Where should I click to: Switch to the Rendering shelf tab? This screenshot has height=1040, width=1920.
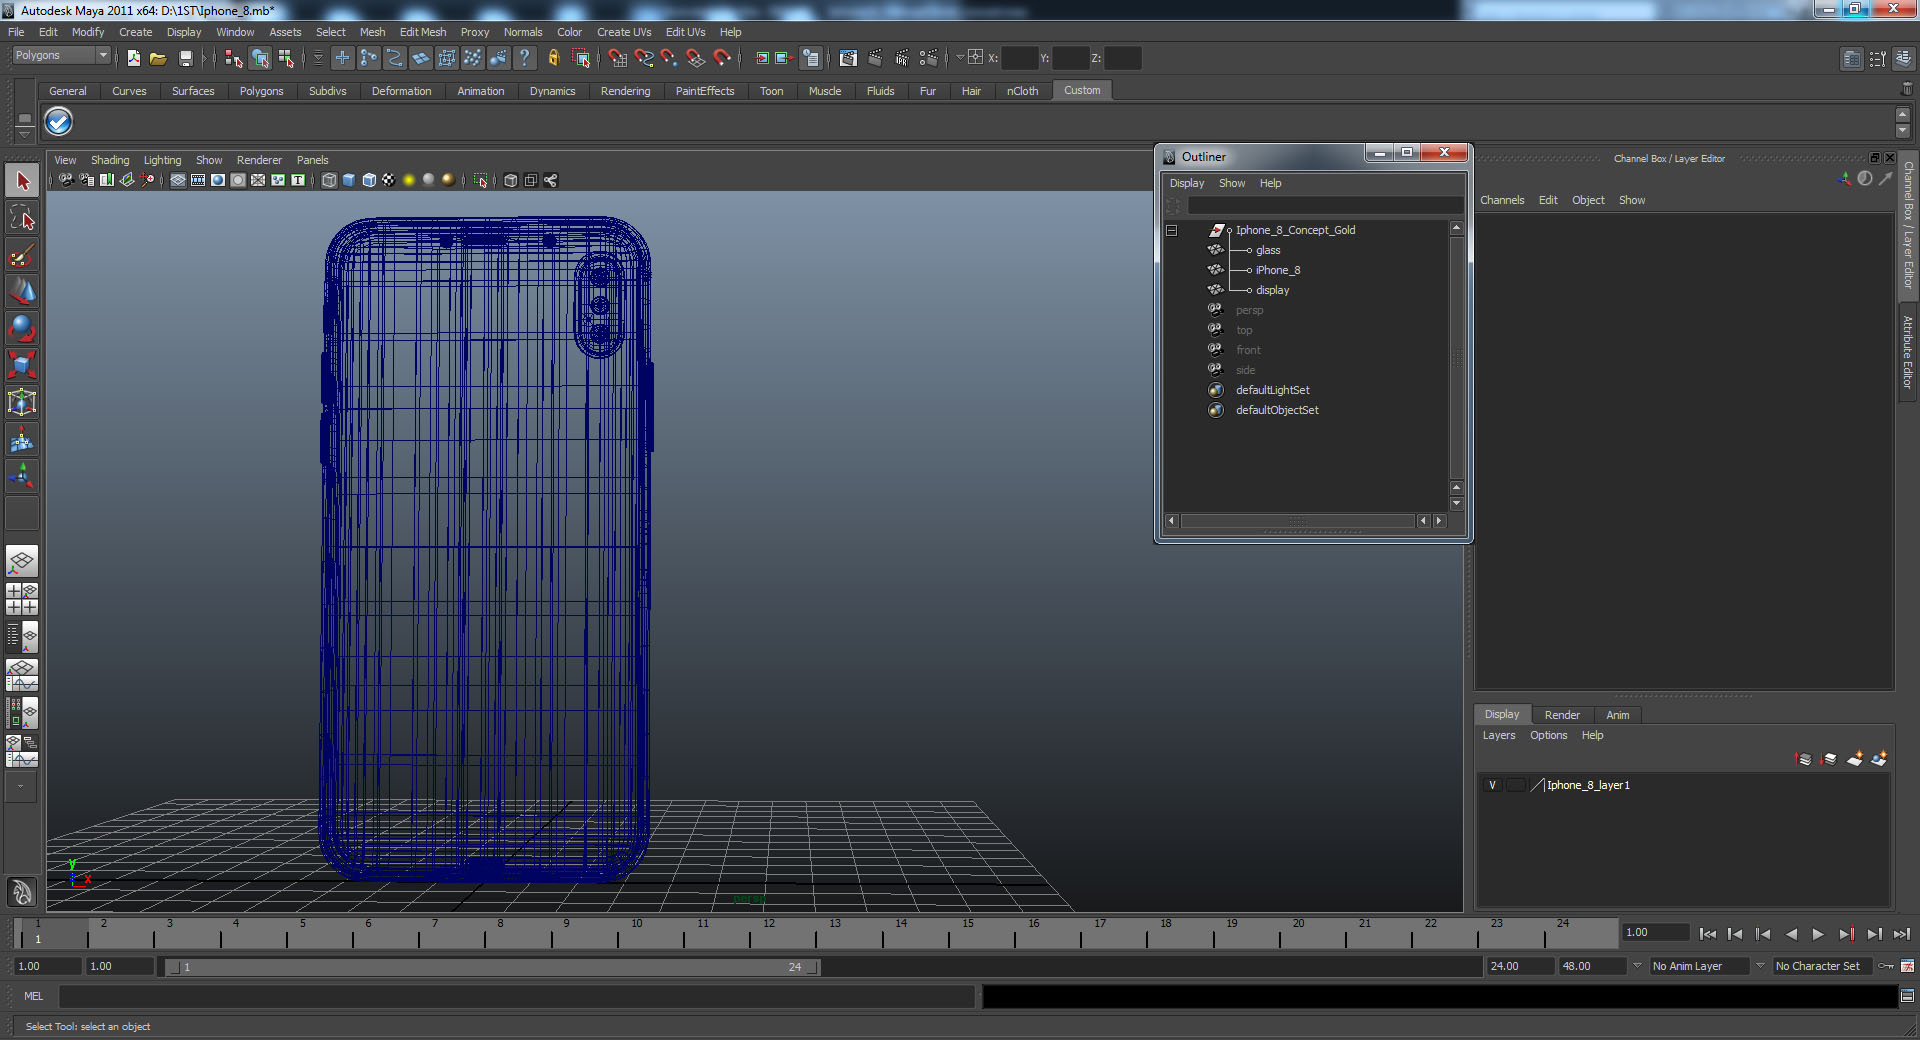point(625,91)
